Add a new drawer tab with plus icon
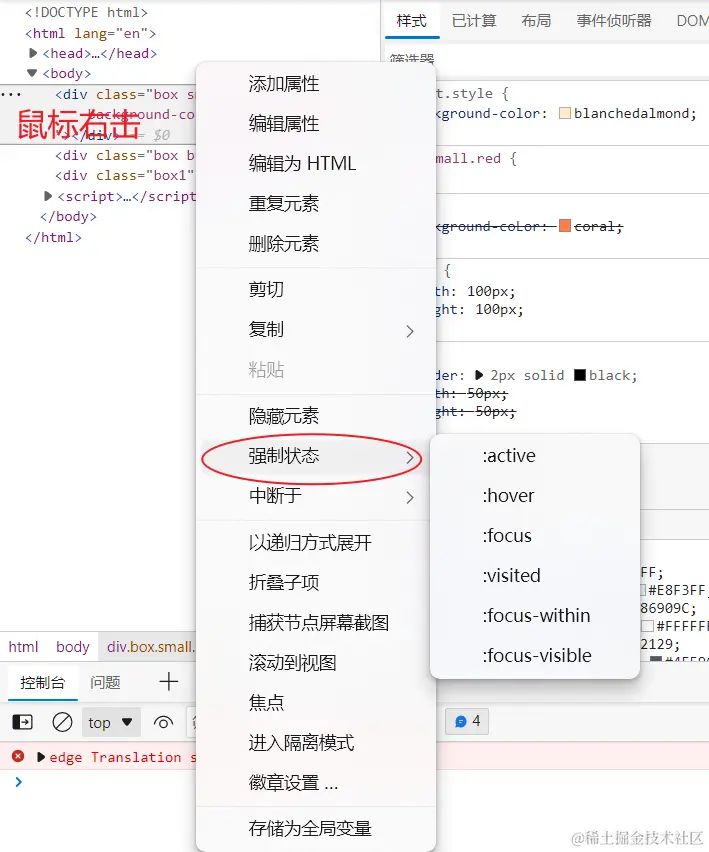Viewport: 709px width, 852px height. (169, 681)
